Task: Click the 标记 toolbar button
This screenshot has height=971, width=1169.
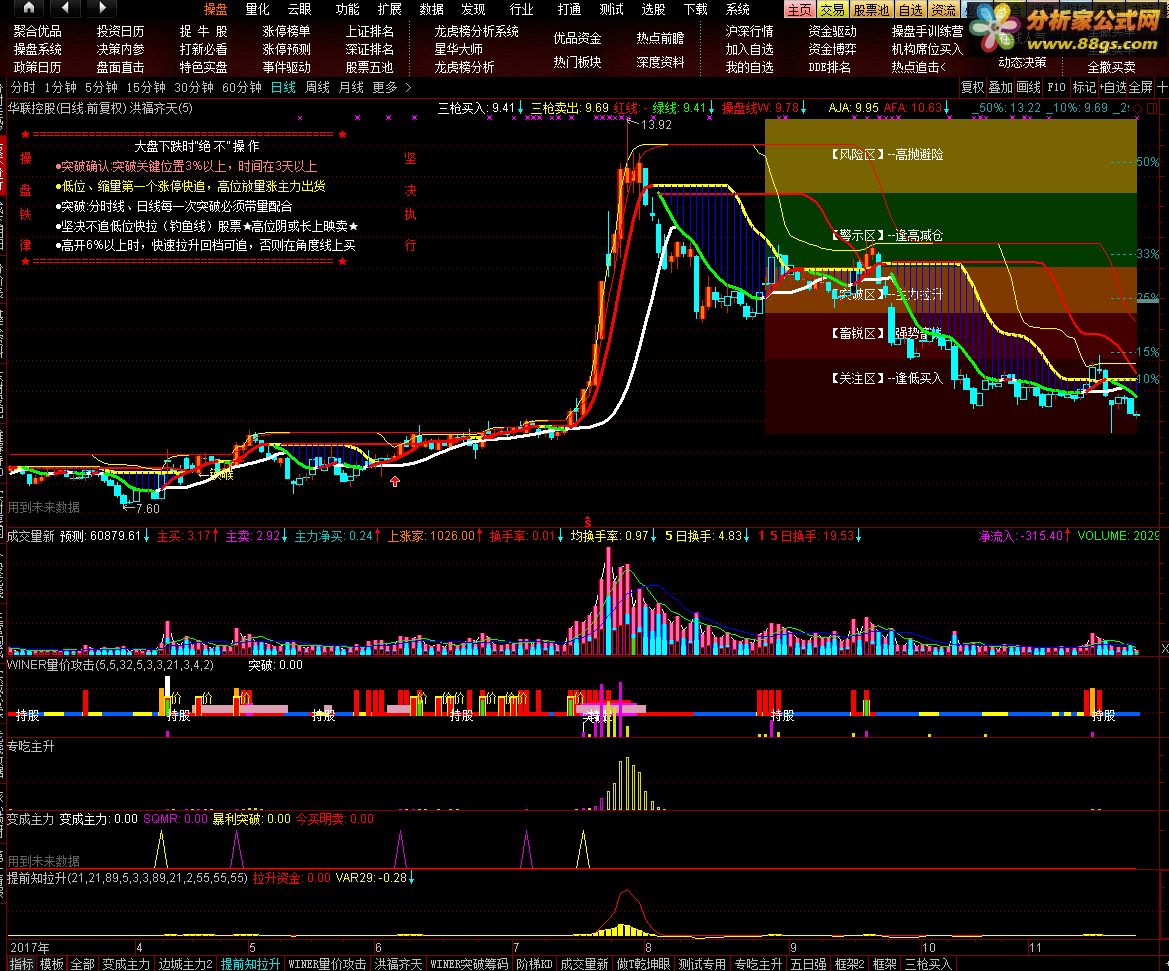Action: click(1084, 87)
